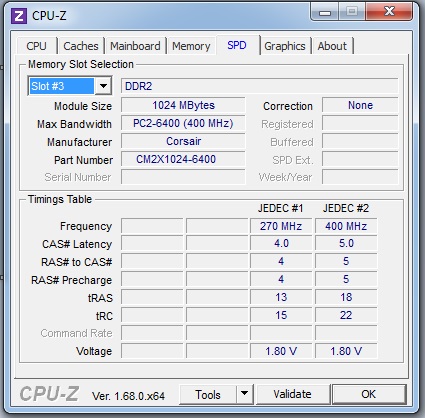The image size is (425, 418).
Task: Open the Slot #3 dropdown arrow
Action: pos(103,86)
